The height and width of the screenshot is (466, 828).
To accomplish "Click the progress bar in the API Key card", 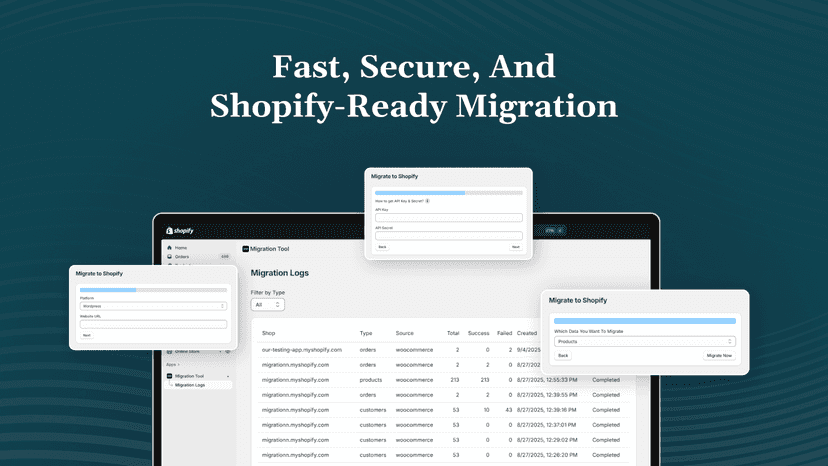I will click(449, 193).
